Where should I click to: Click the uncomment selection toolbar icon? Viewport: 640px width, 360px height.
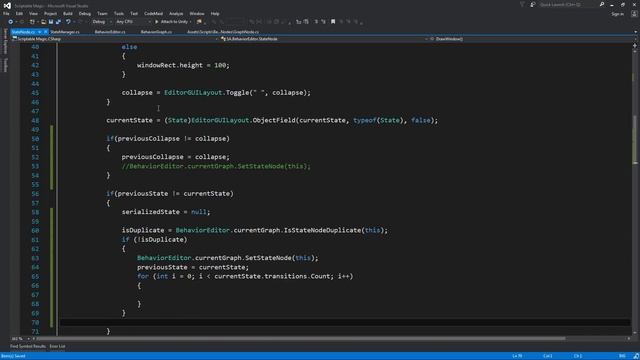(x=324, y=22)
